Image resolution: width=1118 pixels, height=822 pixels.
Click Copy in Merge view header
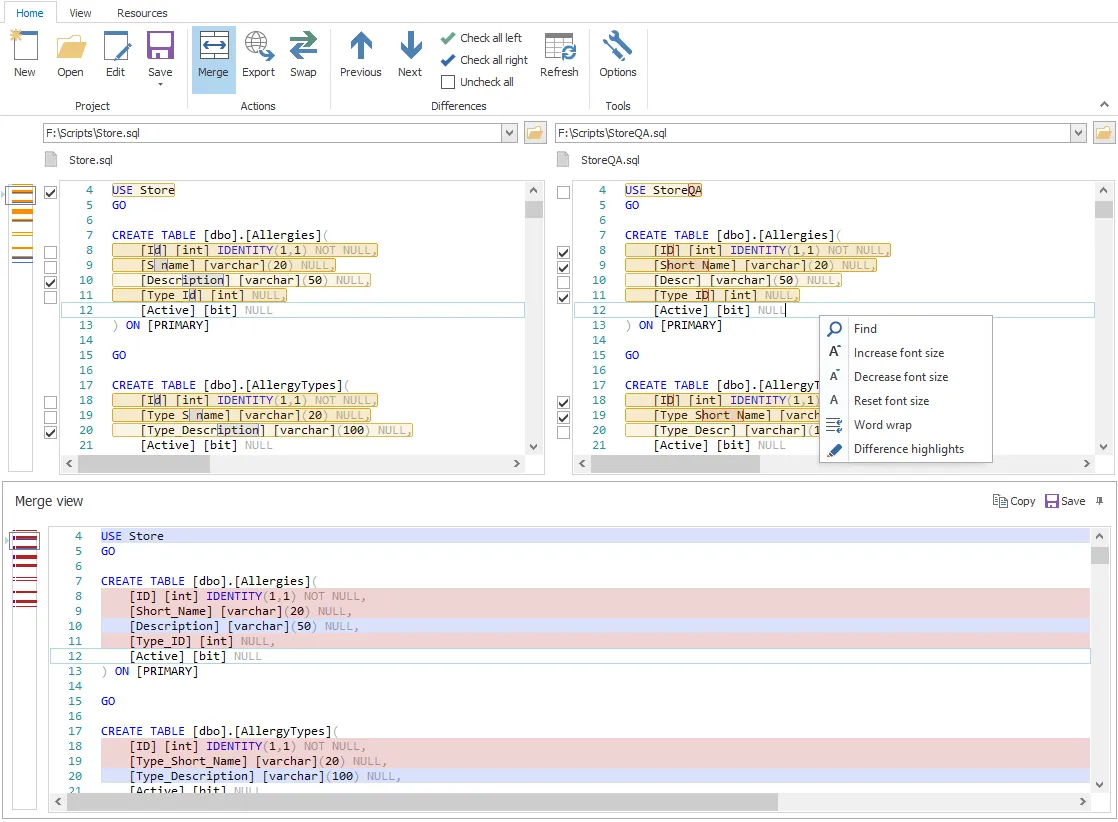coord(1014,501)
